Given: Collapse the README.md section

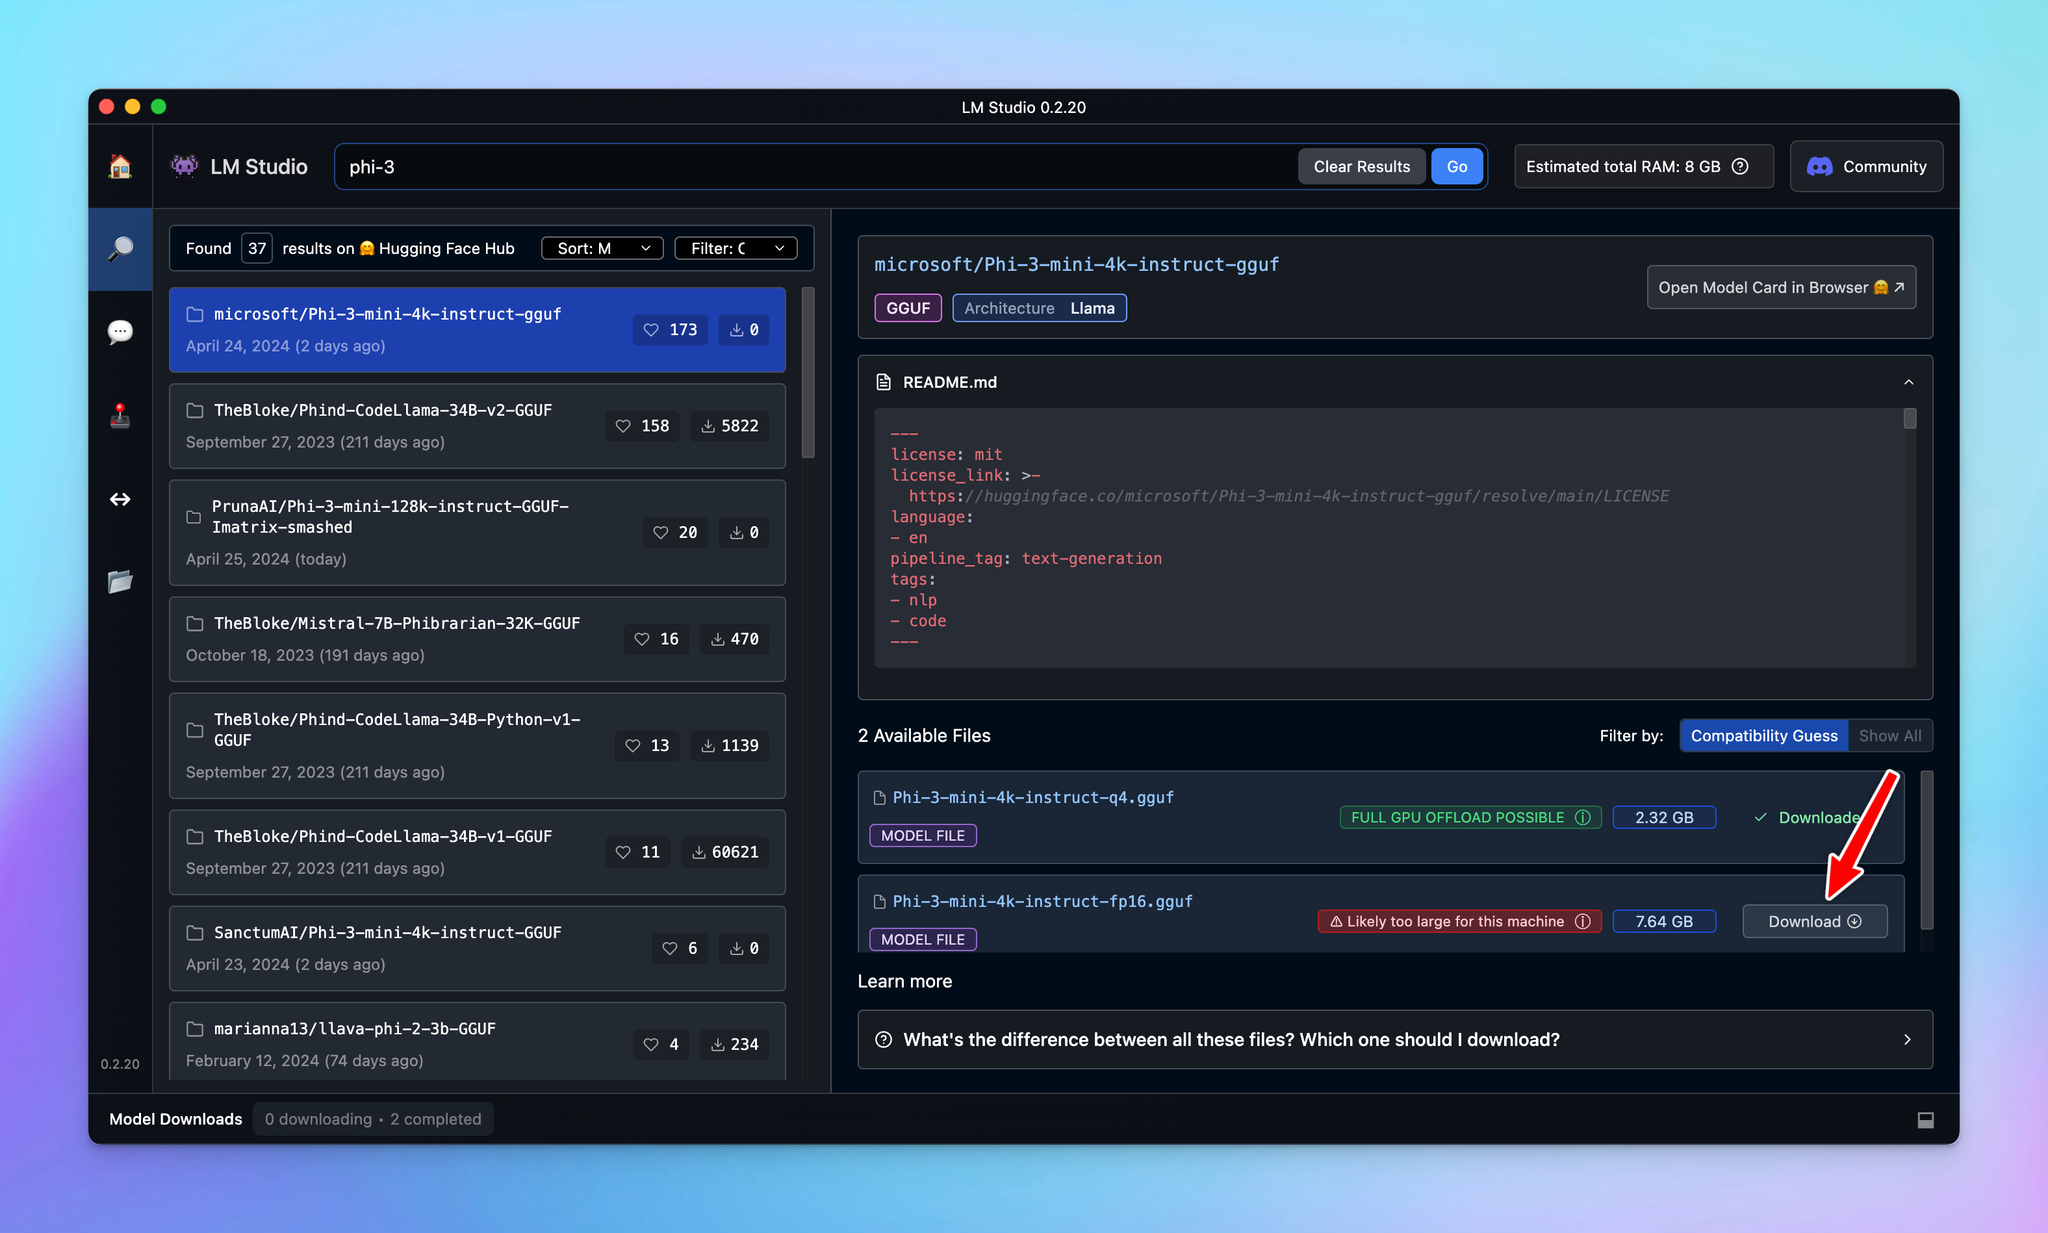Looking at the screenshot, I should 1909,382.
